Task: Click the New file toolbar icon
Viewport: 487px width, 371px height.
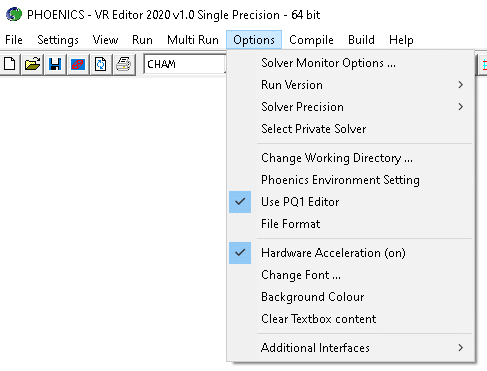Action: coord(10,64)
